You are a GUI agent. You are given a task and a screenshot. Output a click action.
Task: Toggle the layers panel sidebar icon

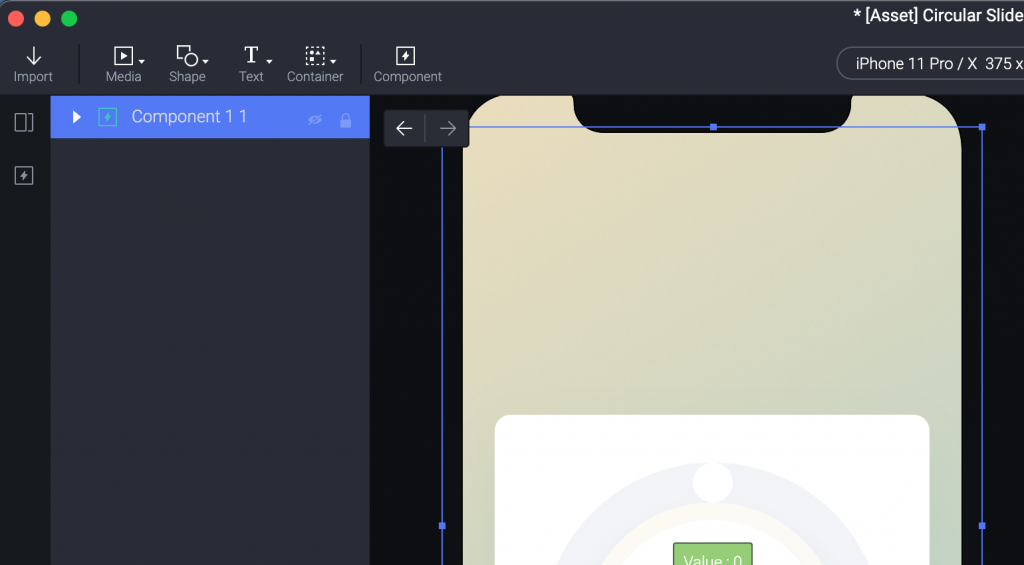point(24,122)
